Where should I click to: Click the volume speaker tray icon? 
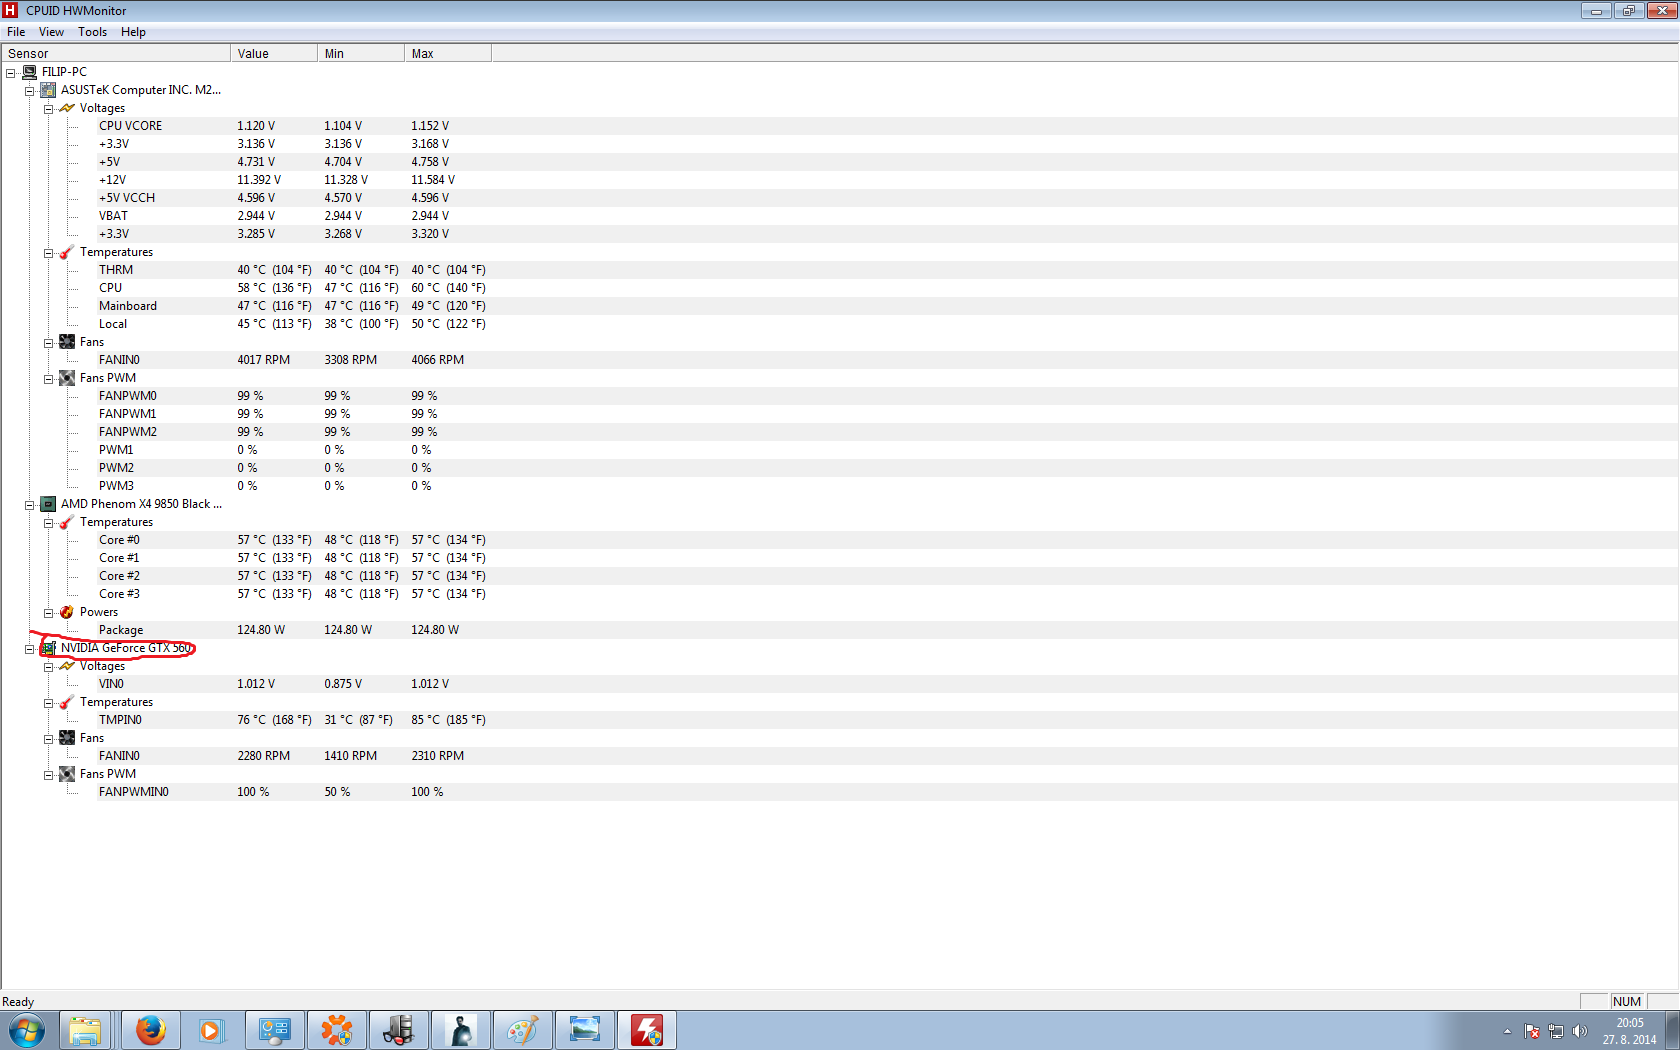click(1580, 1031)
